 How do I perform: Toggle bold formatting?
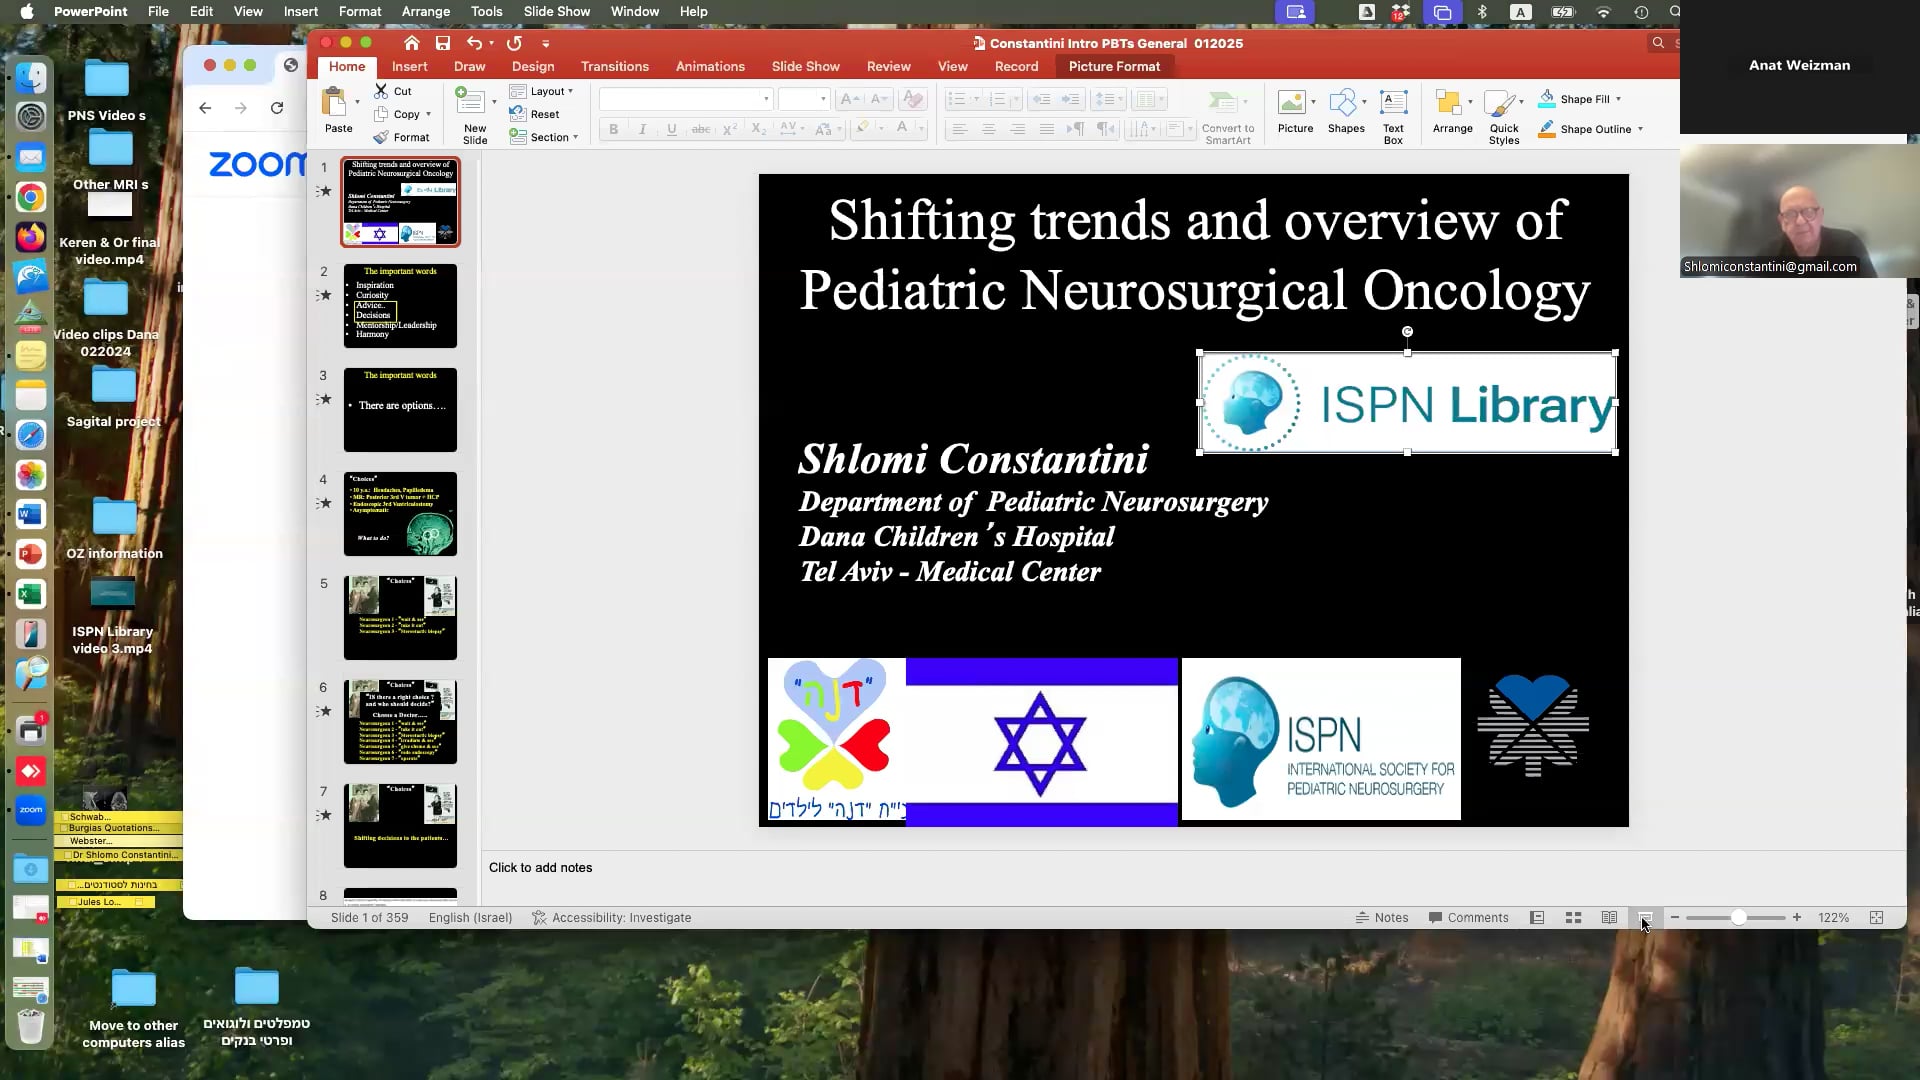[613, 129]
